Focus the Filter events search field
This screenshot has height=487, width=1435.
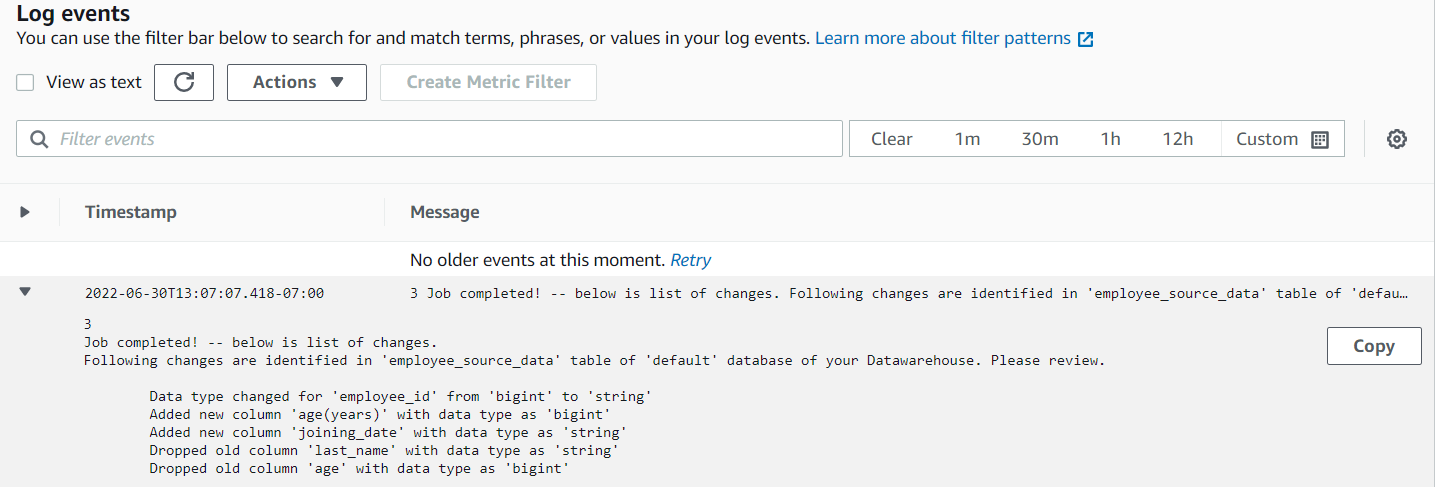[440, 139]
